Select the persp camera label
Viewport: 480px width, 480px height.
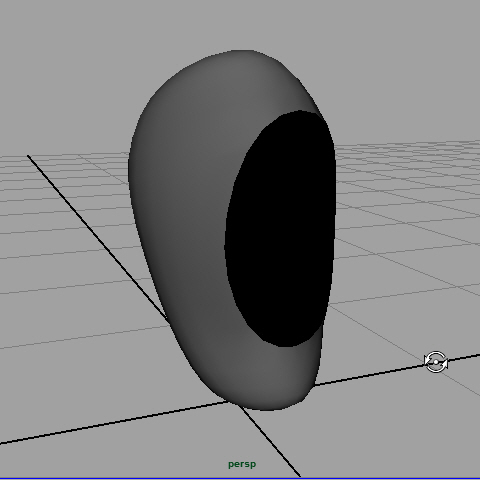tap(242, 464)
